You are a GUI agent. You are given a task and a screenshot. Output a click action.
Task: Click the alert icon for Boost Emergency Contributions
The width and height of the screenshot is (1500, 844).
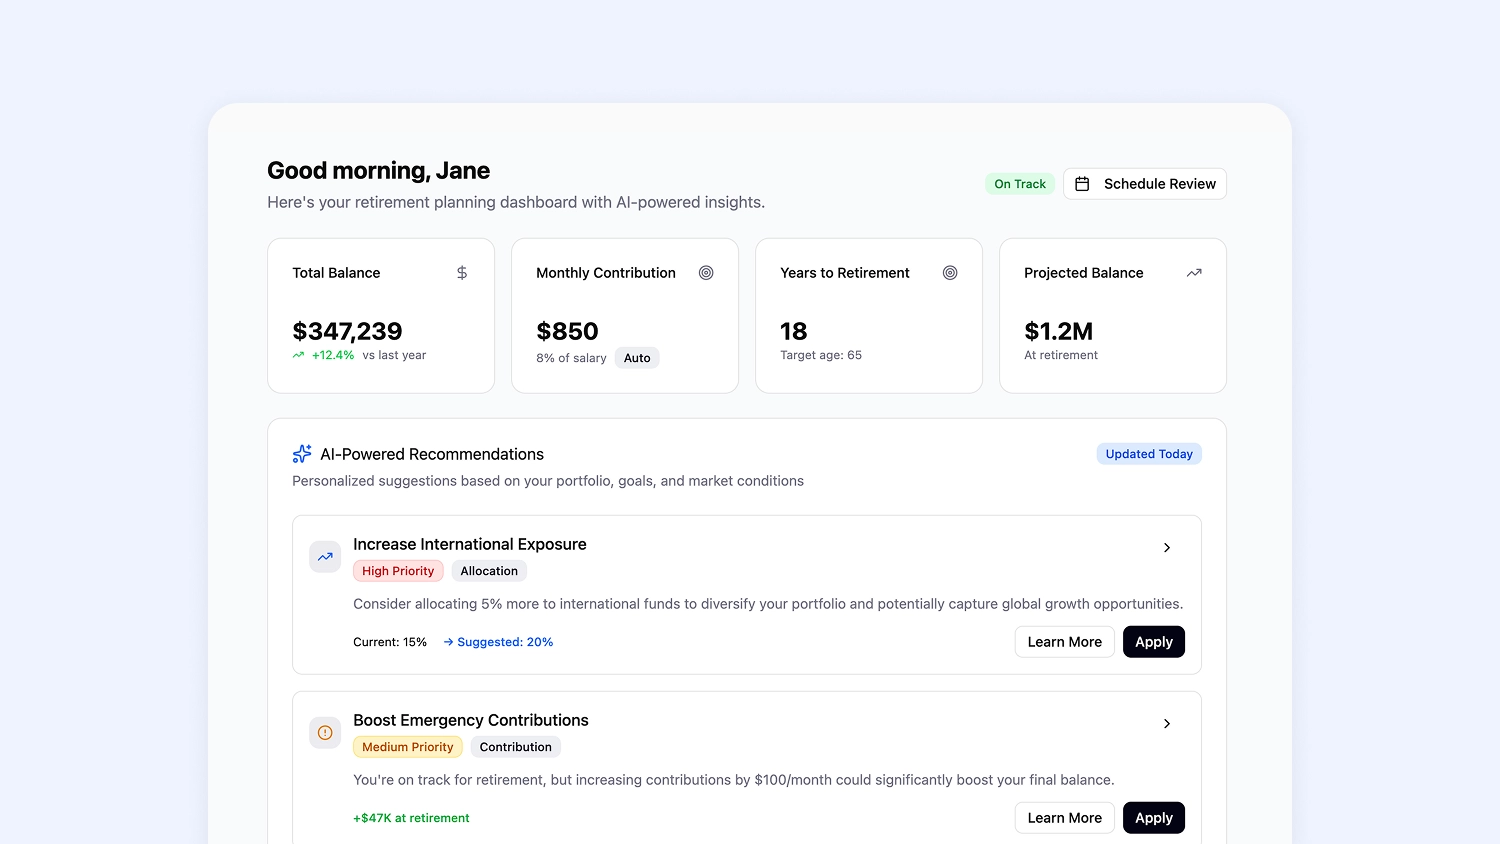(x=325, y=733)
